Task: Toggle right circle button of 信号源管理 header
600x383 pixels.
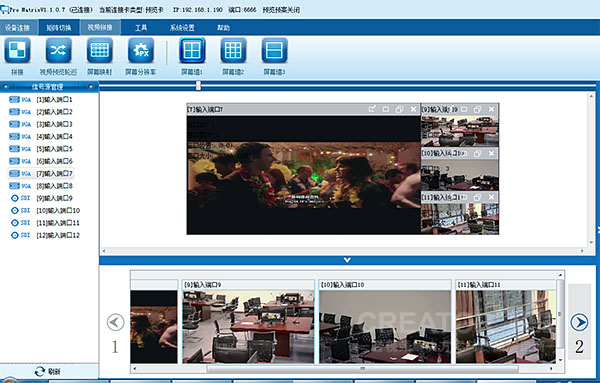Action: click(x=91, y=86)
